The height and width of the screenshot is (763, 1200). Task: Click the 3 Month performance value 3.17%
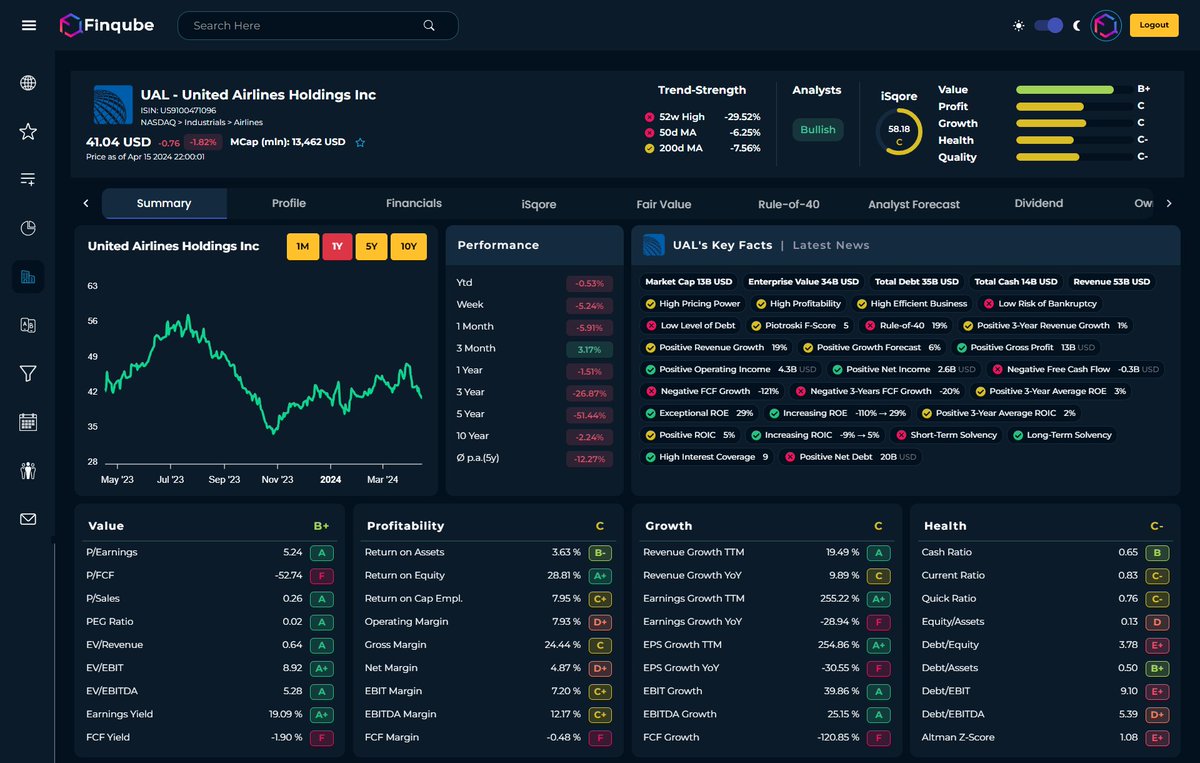[x=590, y=350]
